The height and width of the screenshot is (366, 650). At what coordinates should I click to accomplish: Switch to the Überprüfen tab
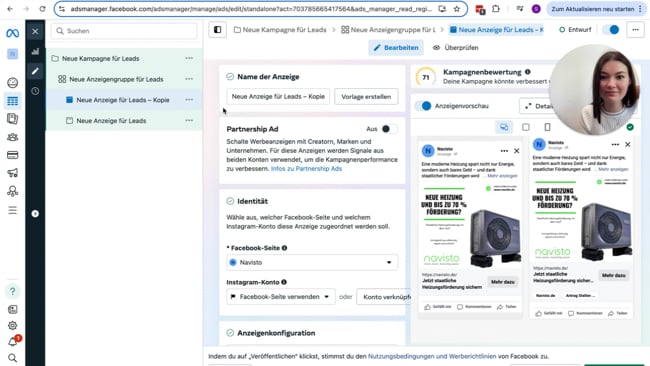coord(456,48)
